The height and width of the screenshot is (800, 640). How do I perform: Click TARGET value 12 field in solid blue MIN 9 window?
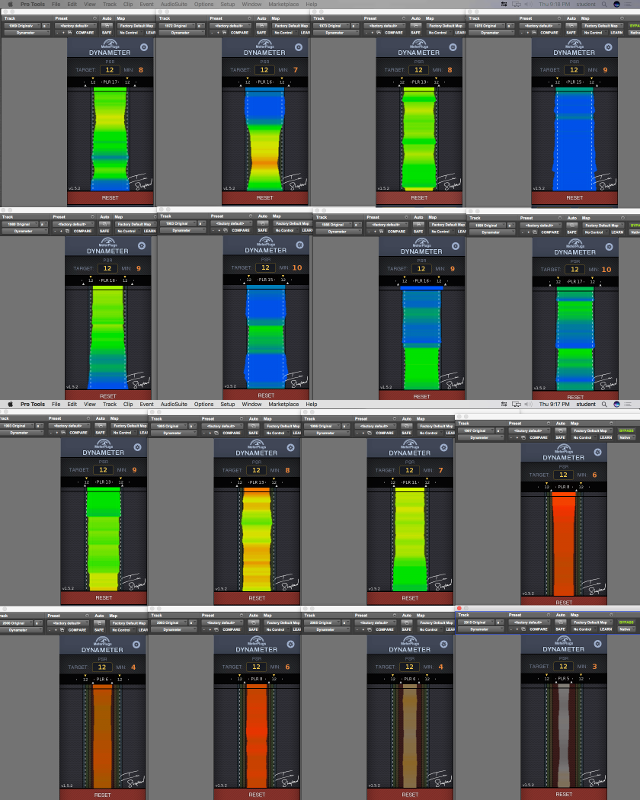click(x=574, y=70)
